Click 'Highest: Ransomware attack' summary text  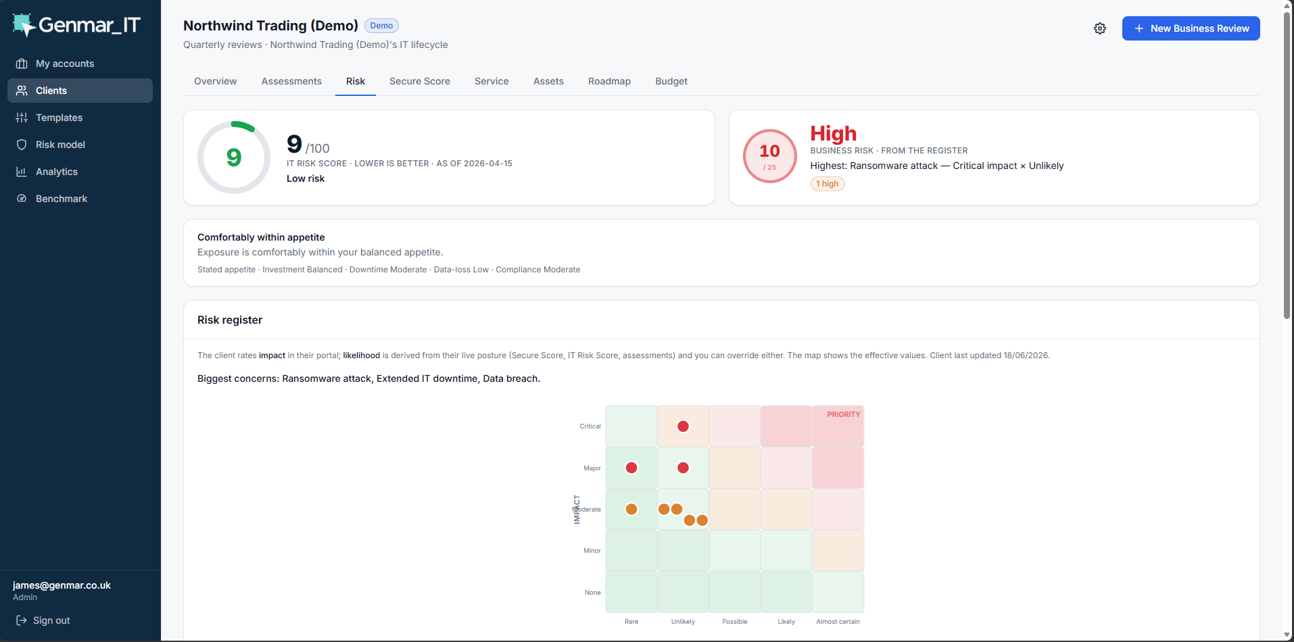coord(937,166)
